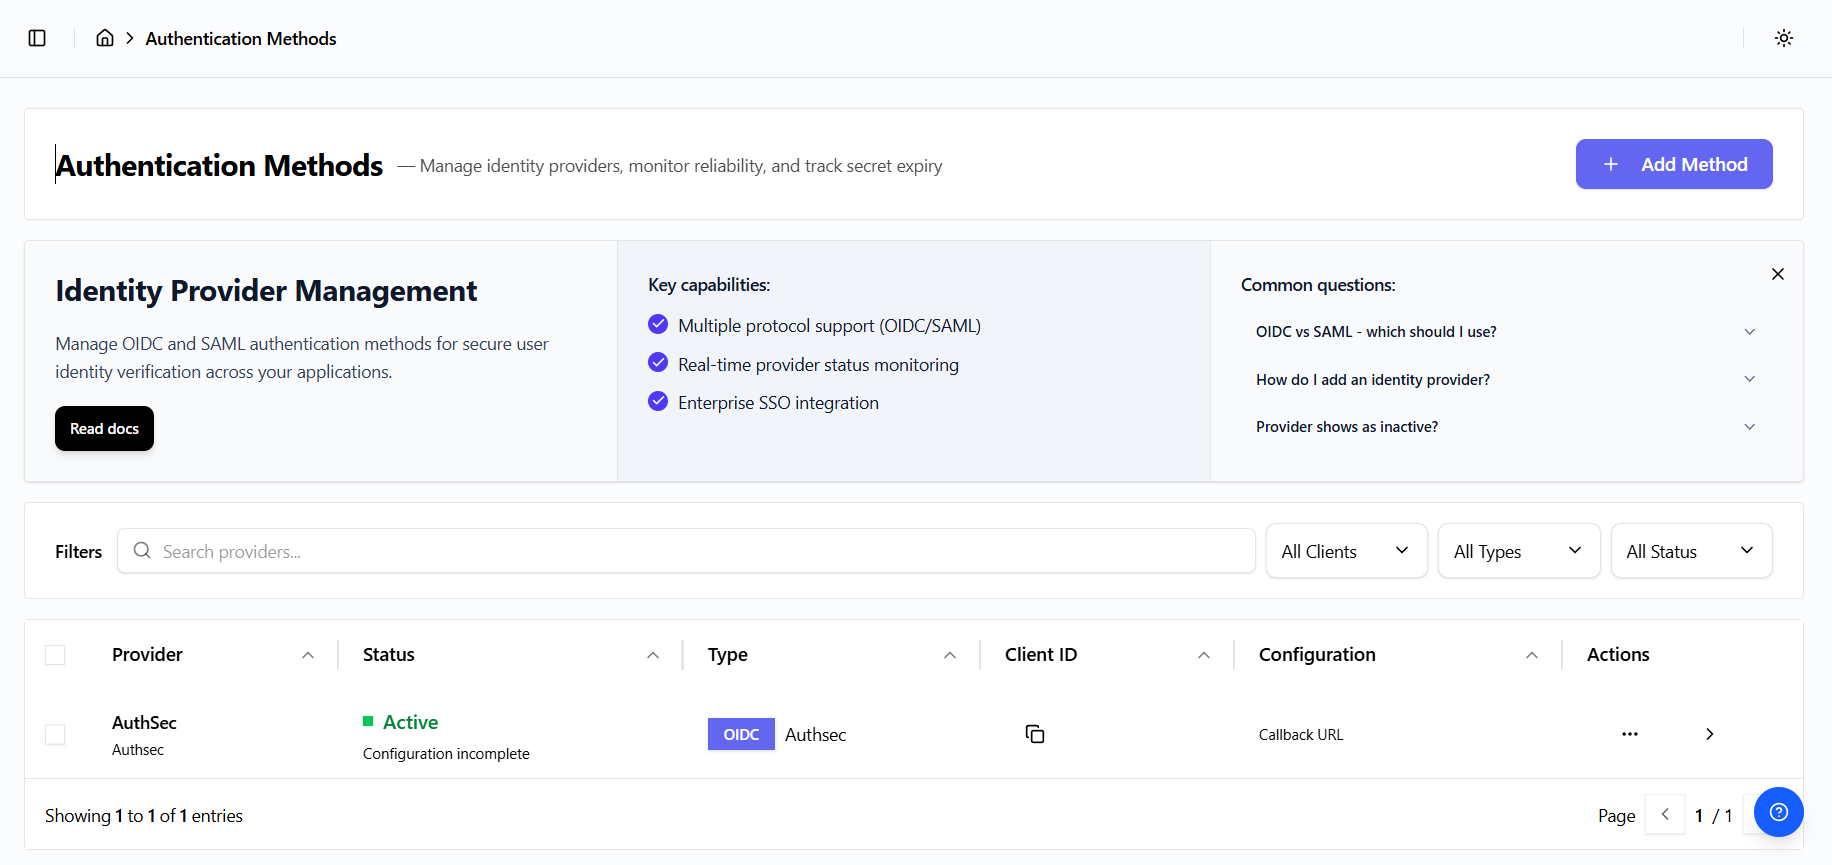Click the Filters label
1832x865 pixels.
pyautogui.click(x=78, y=552)
